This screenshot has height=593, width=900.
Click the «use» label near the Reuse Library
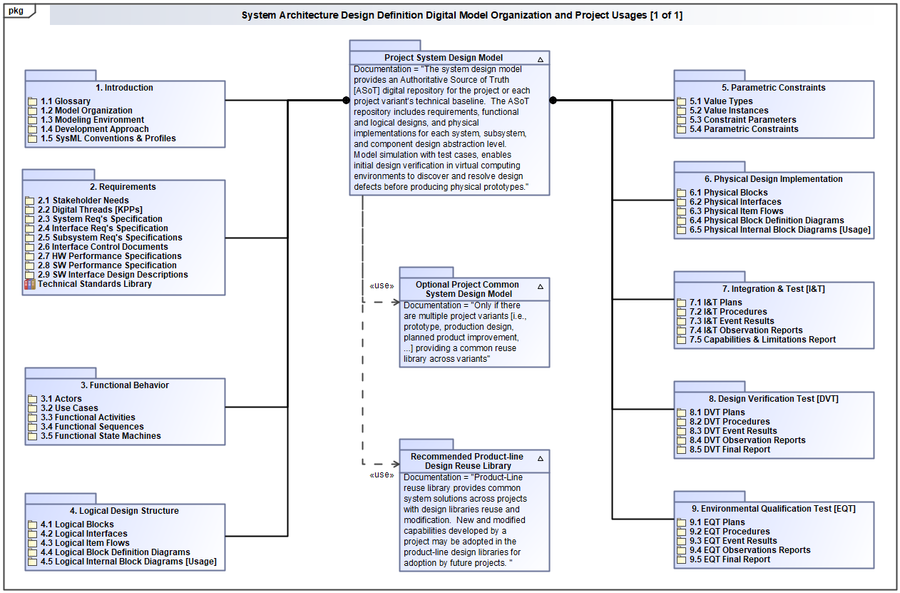click(x=380, y=474)
